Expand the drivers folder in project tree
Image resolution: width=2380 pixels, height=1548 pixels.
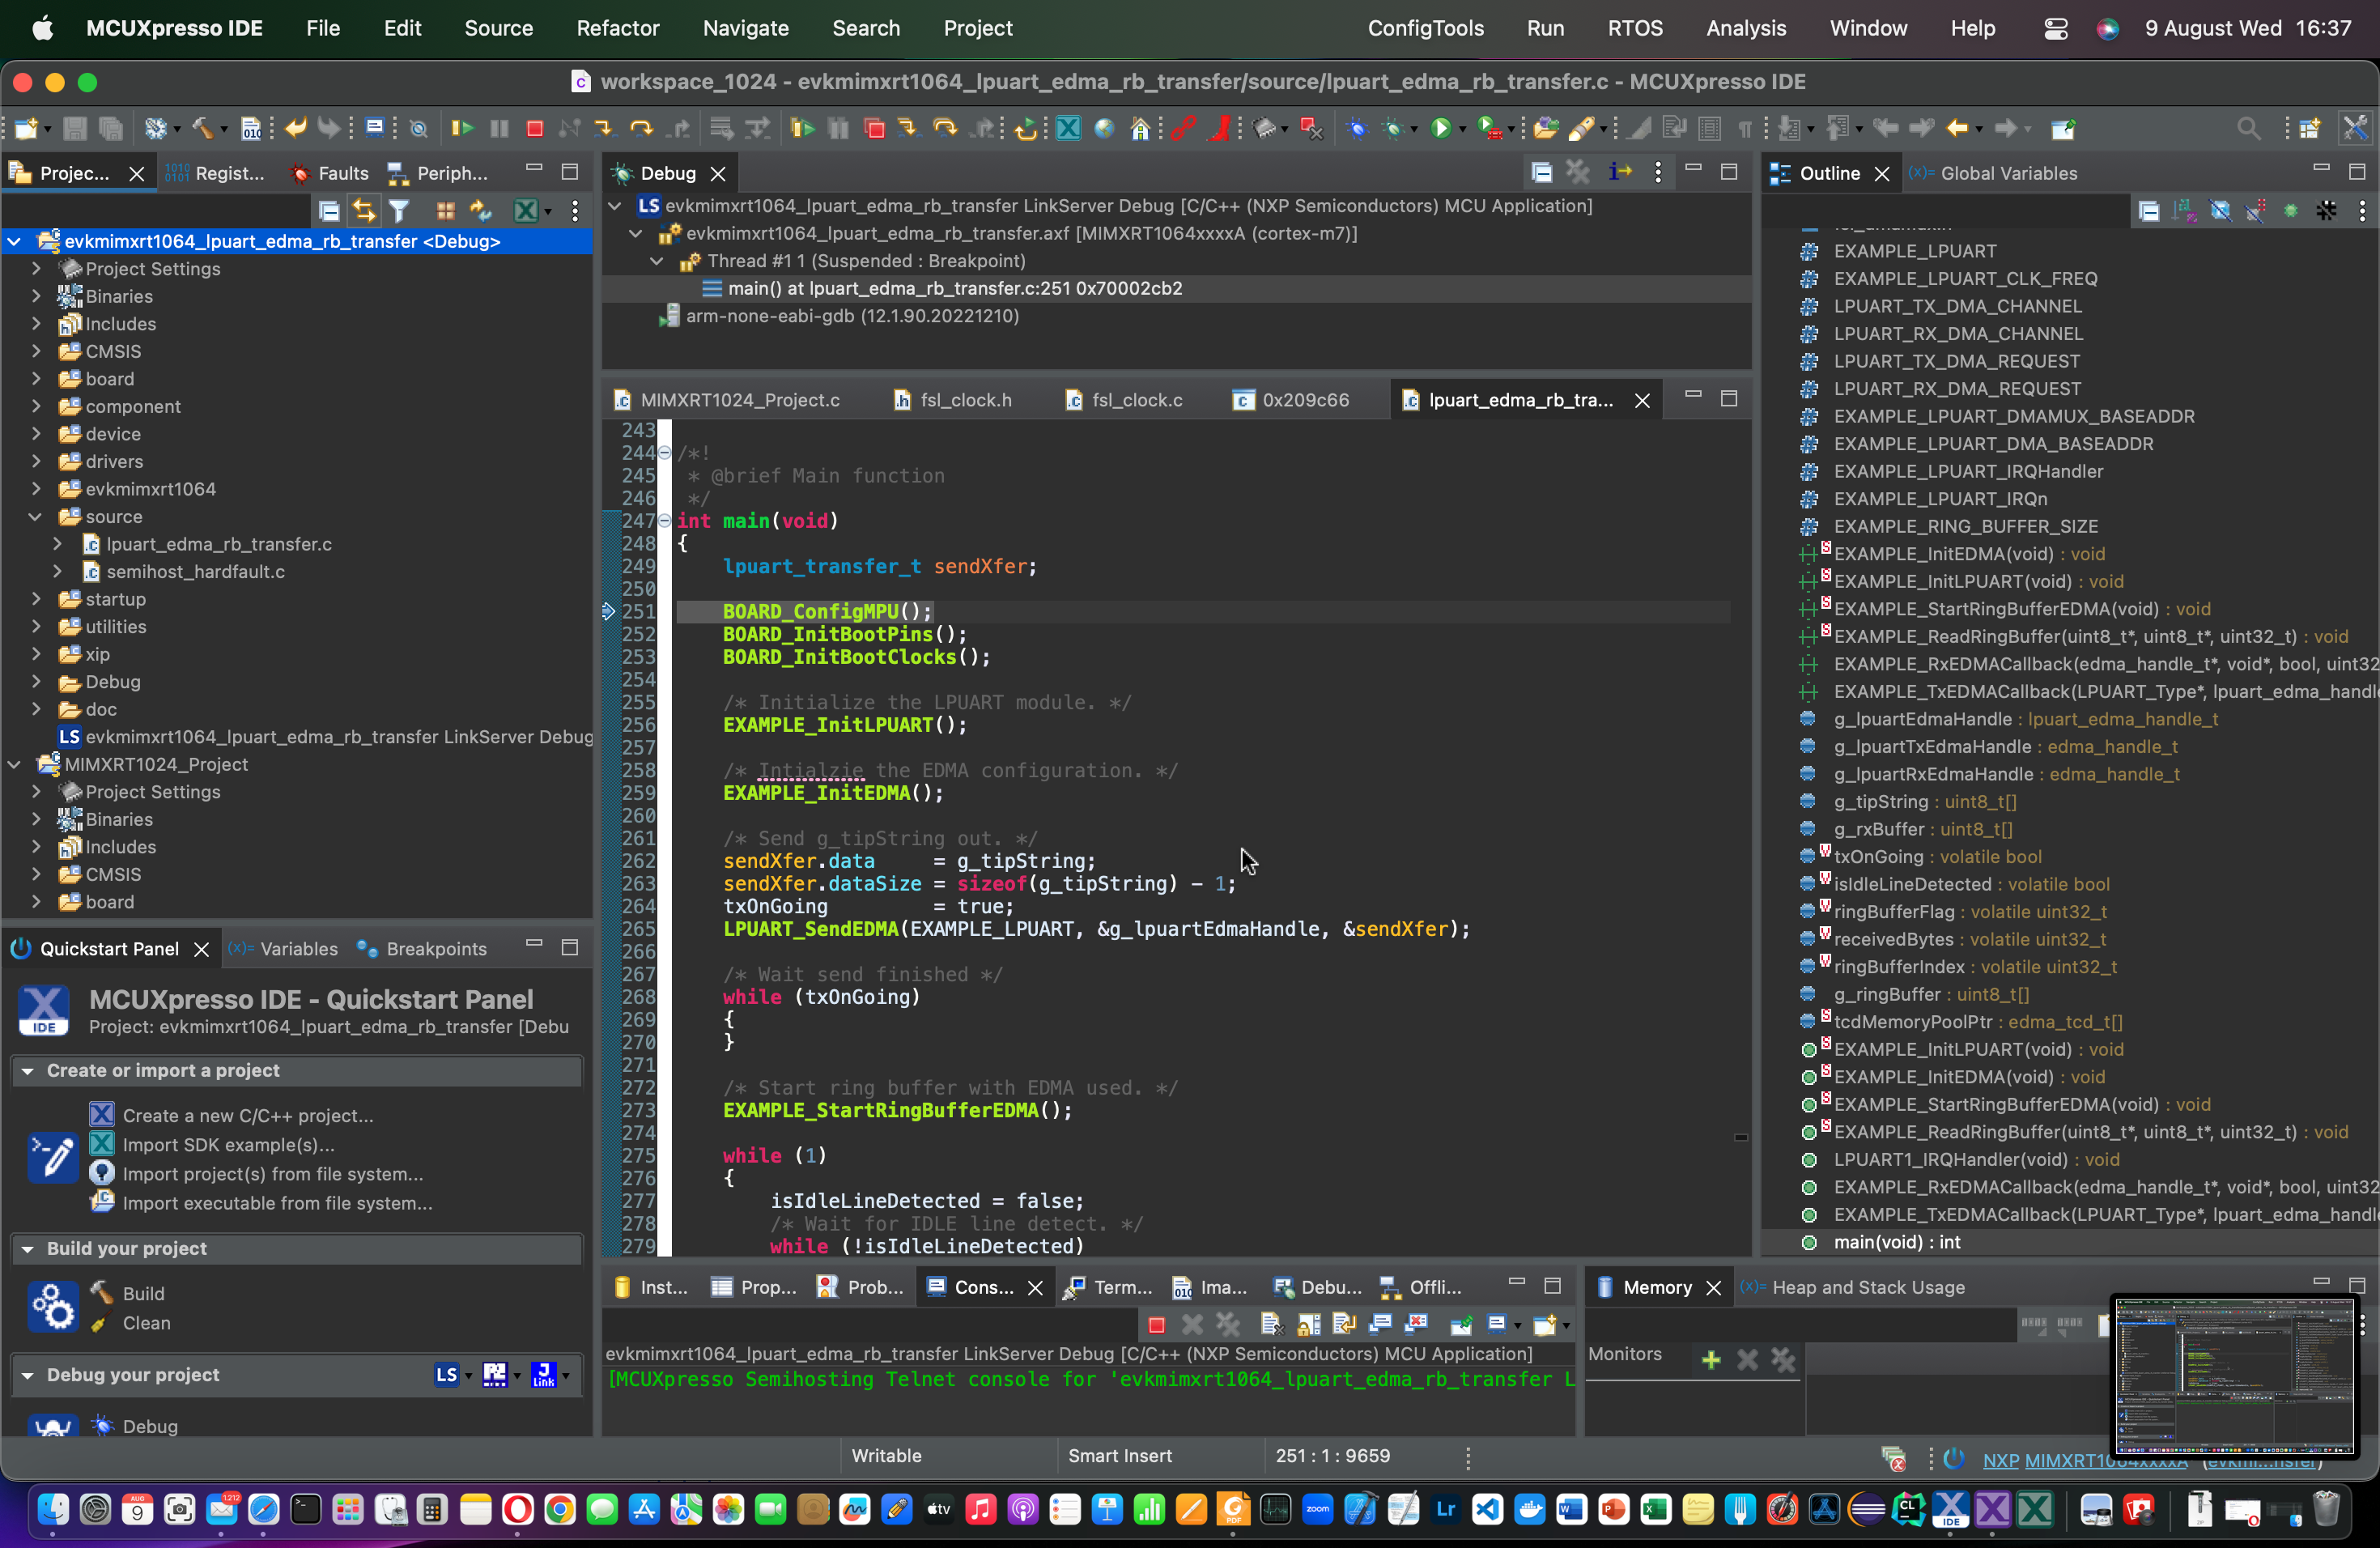(36, 462)
